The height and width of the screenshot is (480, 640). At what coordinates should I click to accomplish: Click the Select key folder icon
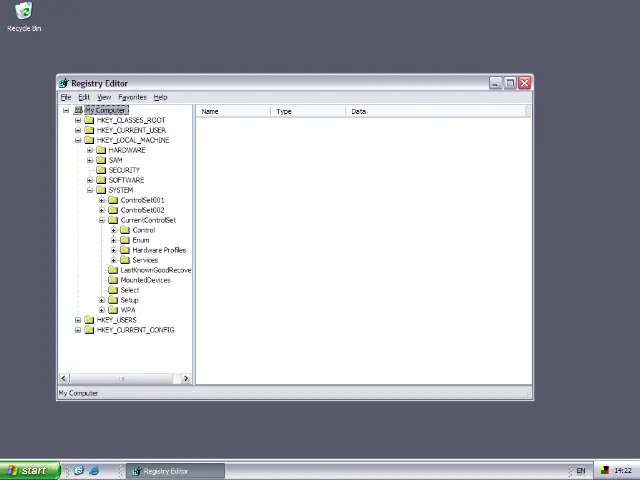[x=113, y=290]
